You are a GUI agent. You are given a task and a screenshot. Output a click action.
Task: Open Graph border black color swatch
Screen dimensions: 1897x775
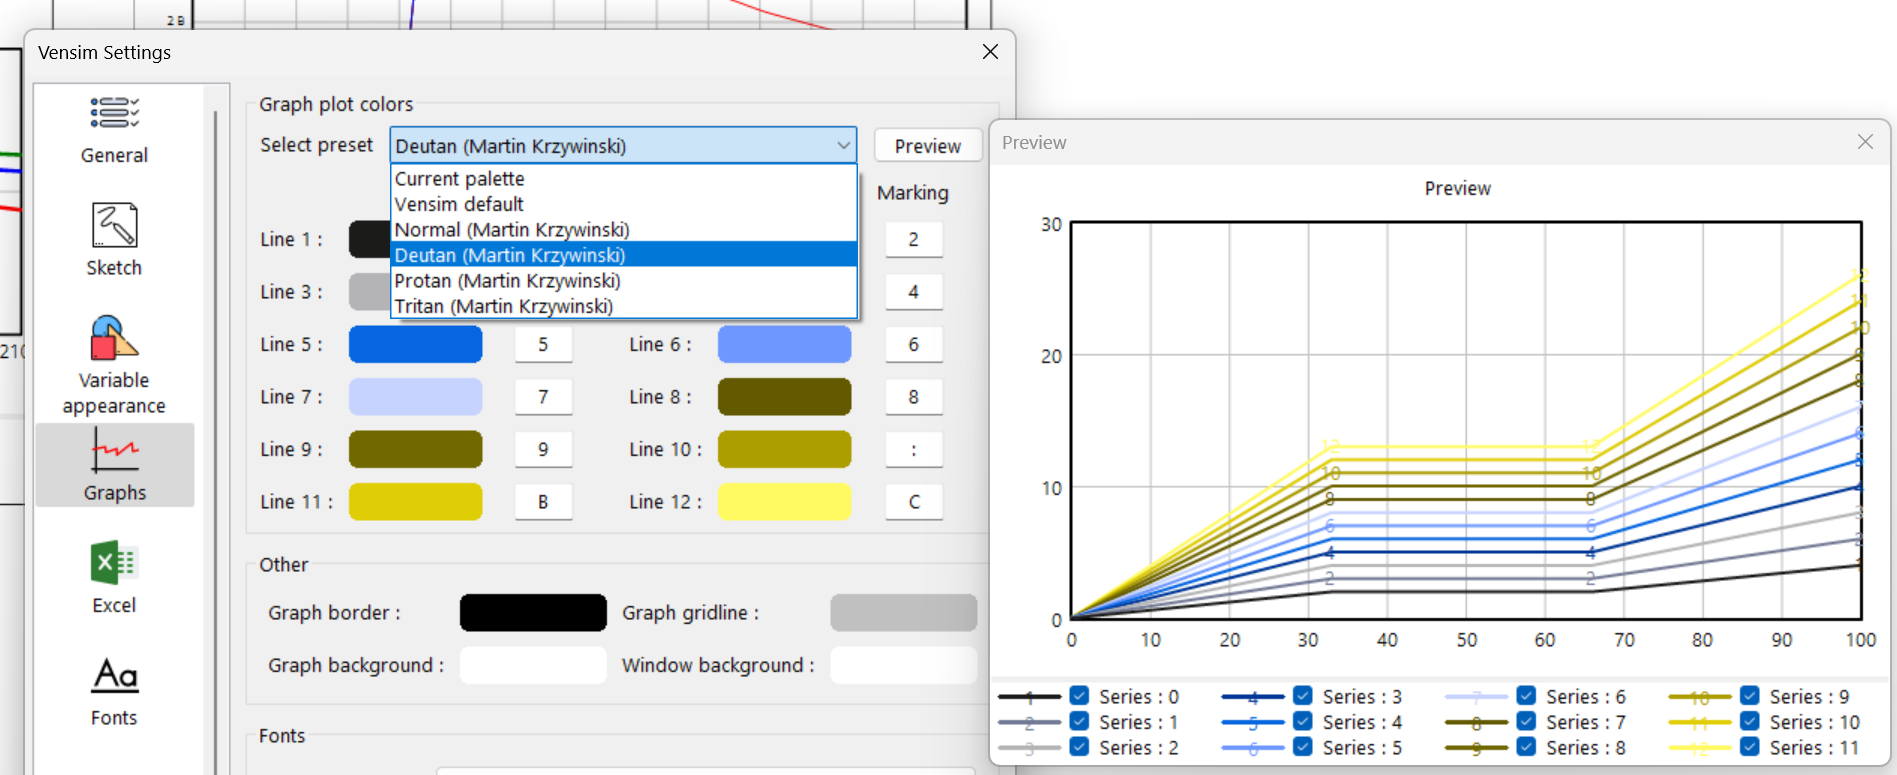(x=533, y=613)
